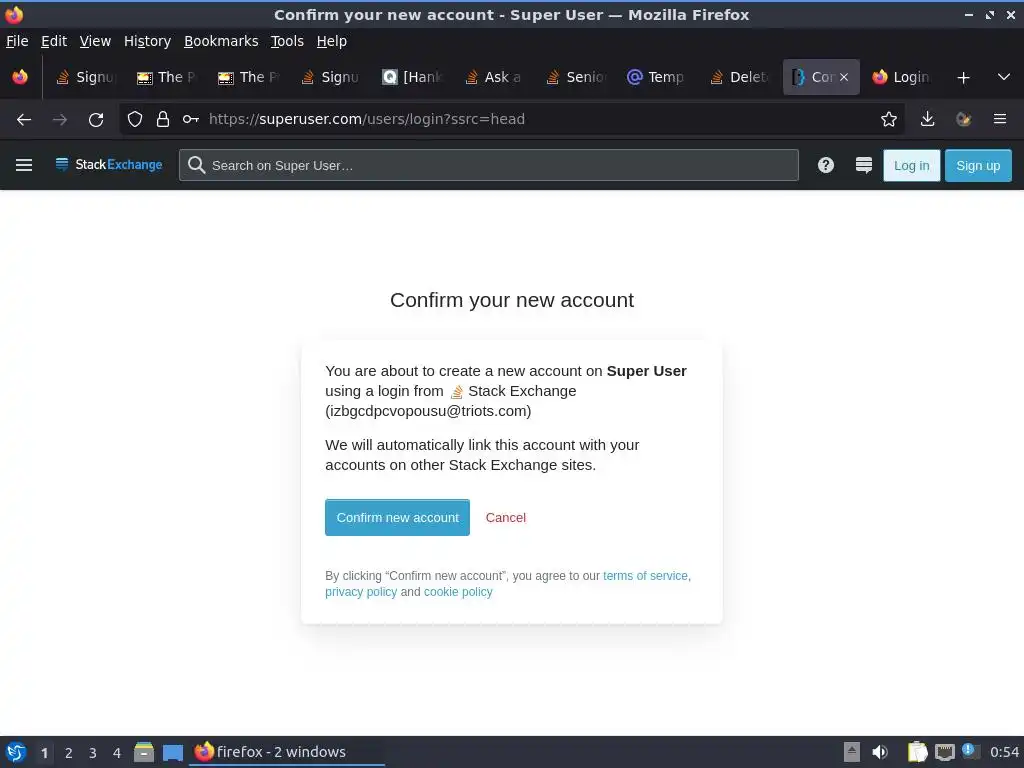The height and width of the screenshot is (768, 1024).
Task: Open the network tray icon
Action: click(x=944, y=752)
